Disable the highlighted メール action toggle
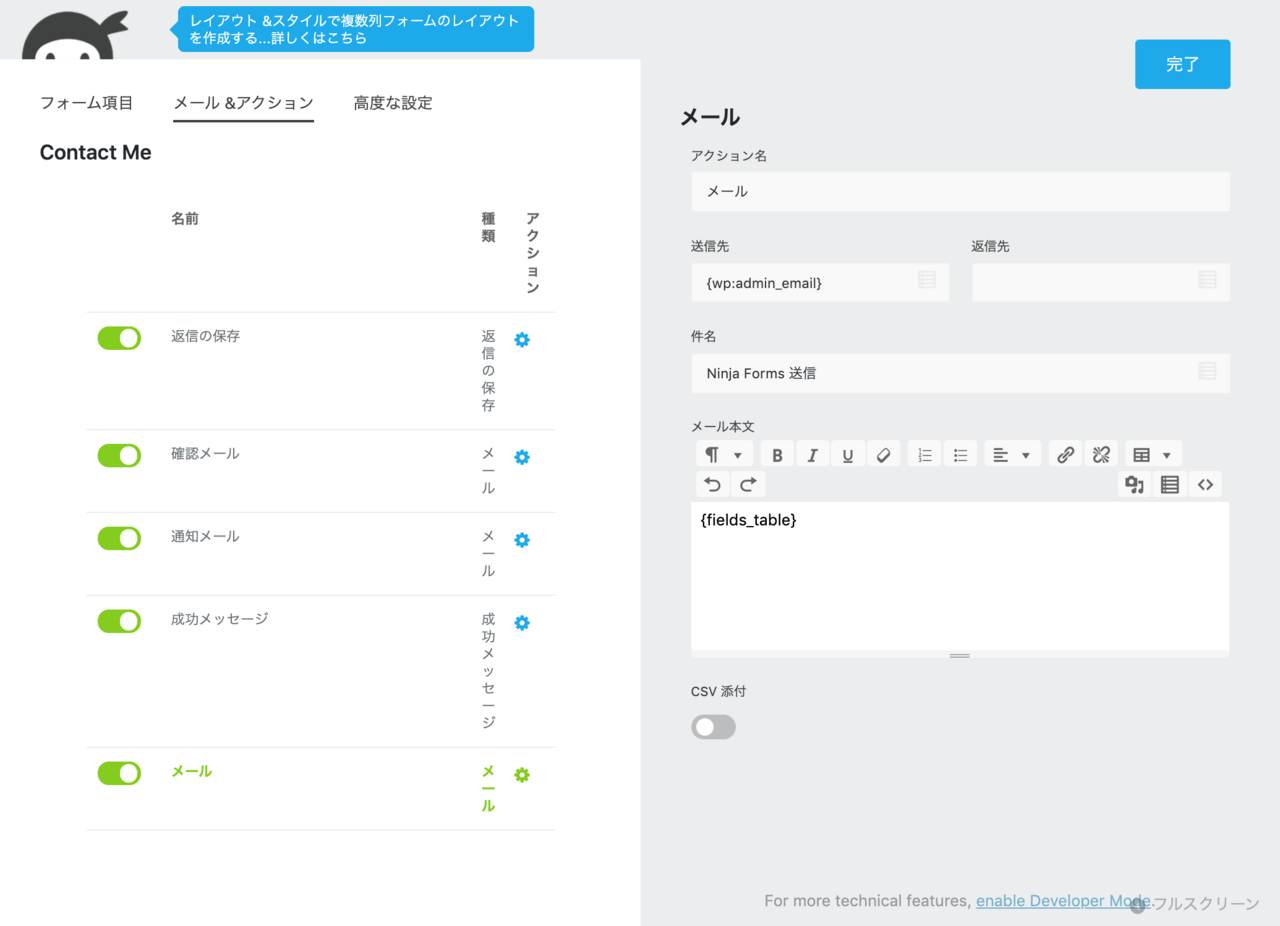This screenshot has width=1280, height=926. point(119,773)
